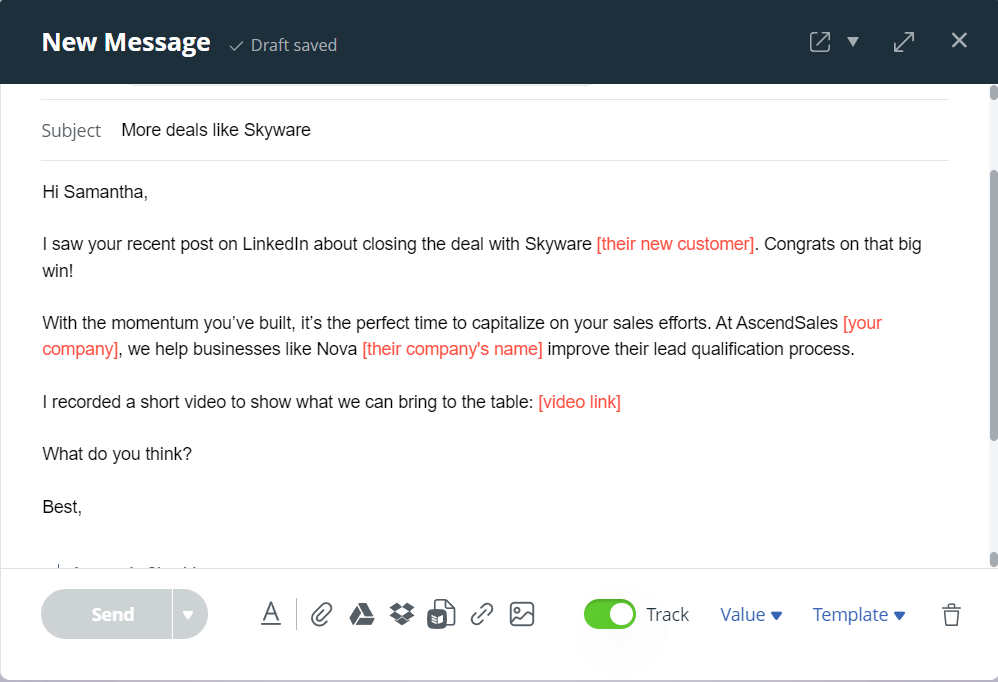Screen dimensions: 998x682
Task: Insert a hyperlink with the chain icon
Action: (482, 615)
